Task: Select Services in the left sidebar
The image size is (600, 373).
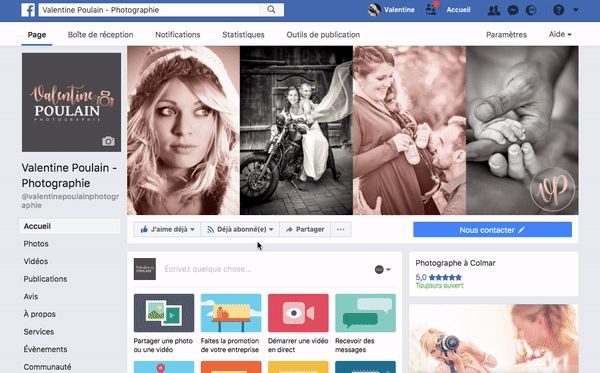Action: (39, 332)
